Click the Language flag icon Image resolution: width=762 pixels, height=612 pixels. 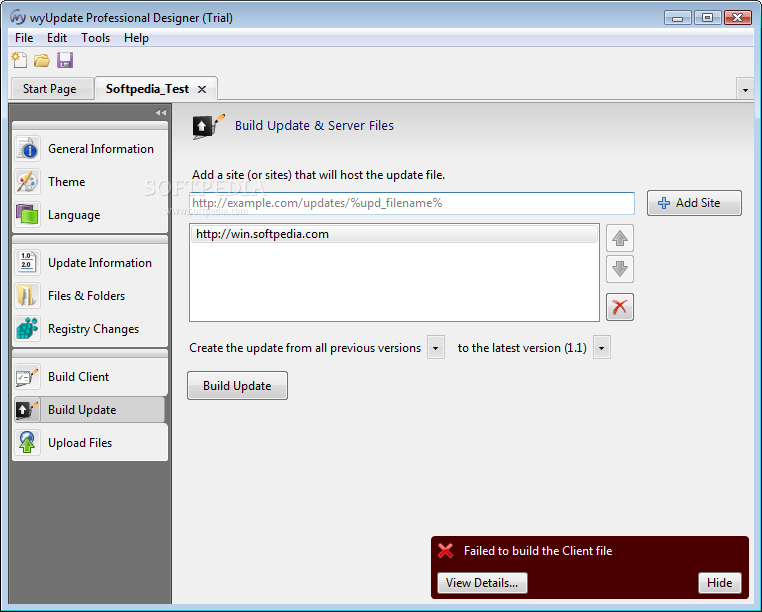click(x=27, y=215)
